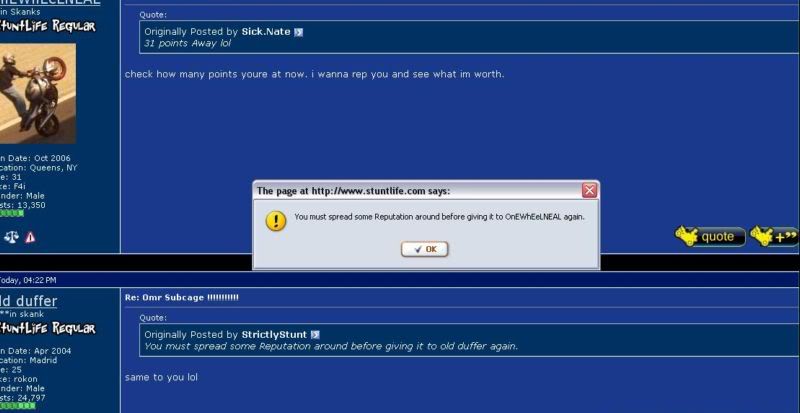Click the post title 'Re: Omr Subcage'
Viewport: 800px width, 413px height.
(x=182, y=298)
